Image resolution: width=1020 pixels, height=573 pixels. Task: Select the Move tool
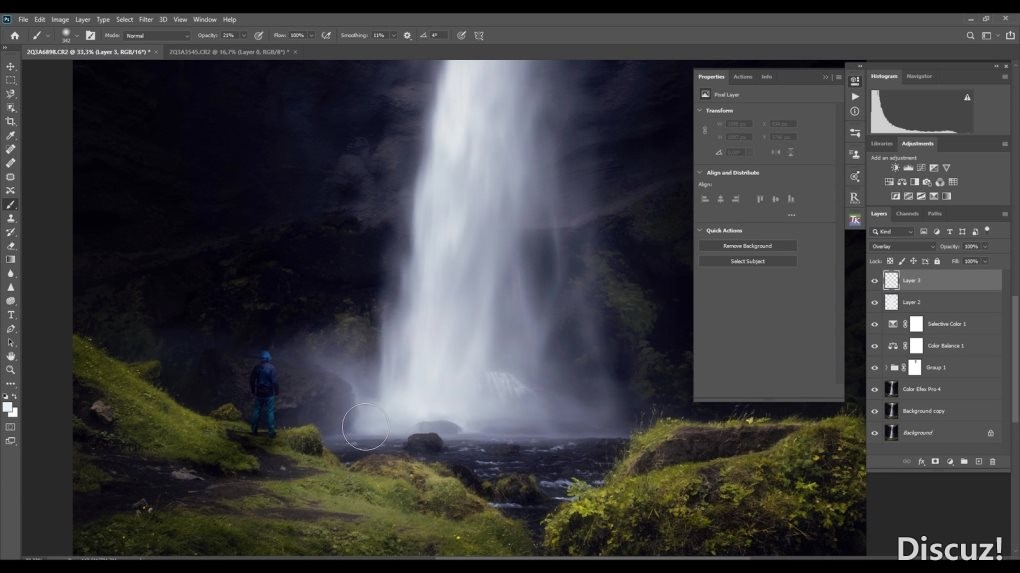pyautogui.click(x=10, y=66)
